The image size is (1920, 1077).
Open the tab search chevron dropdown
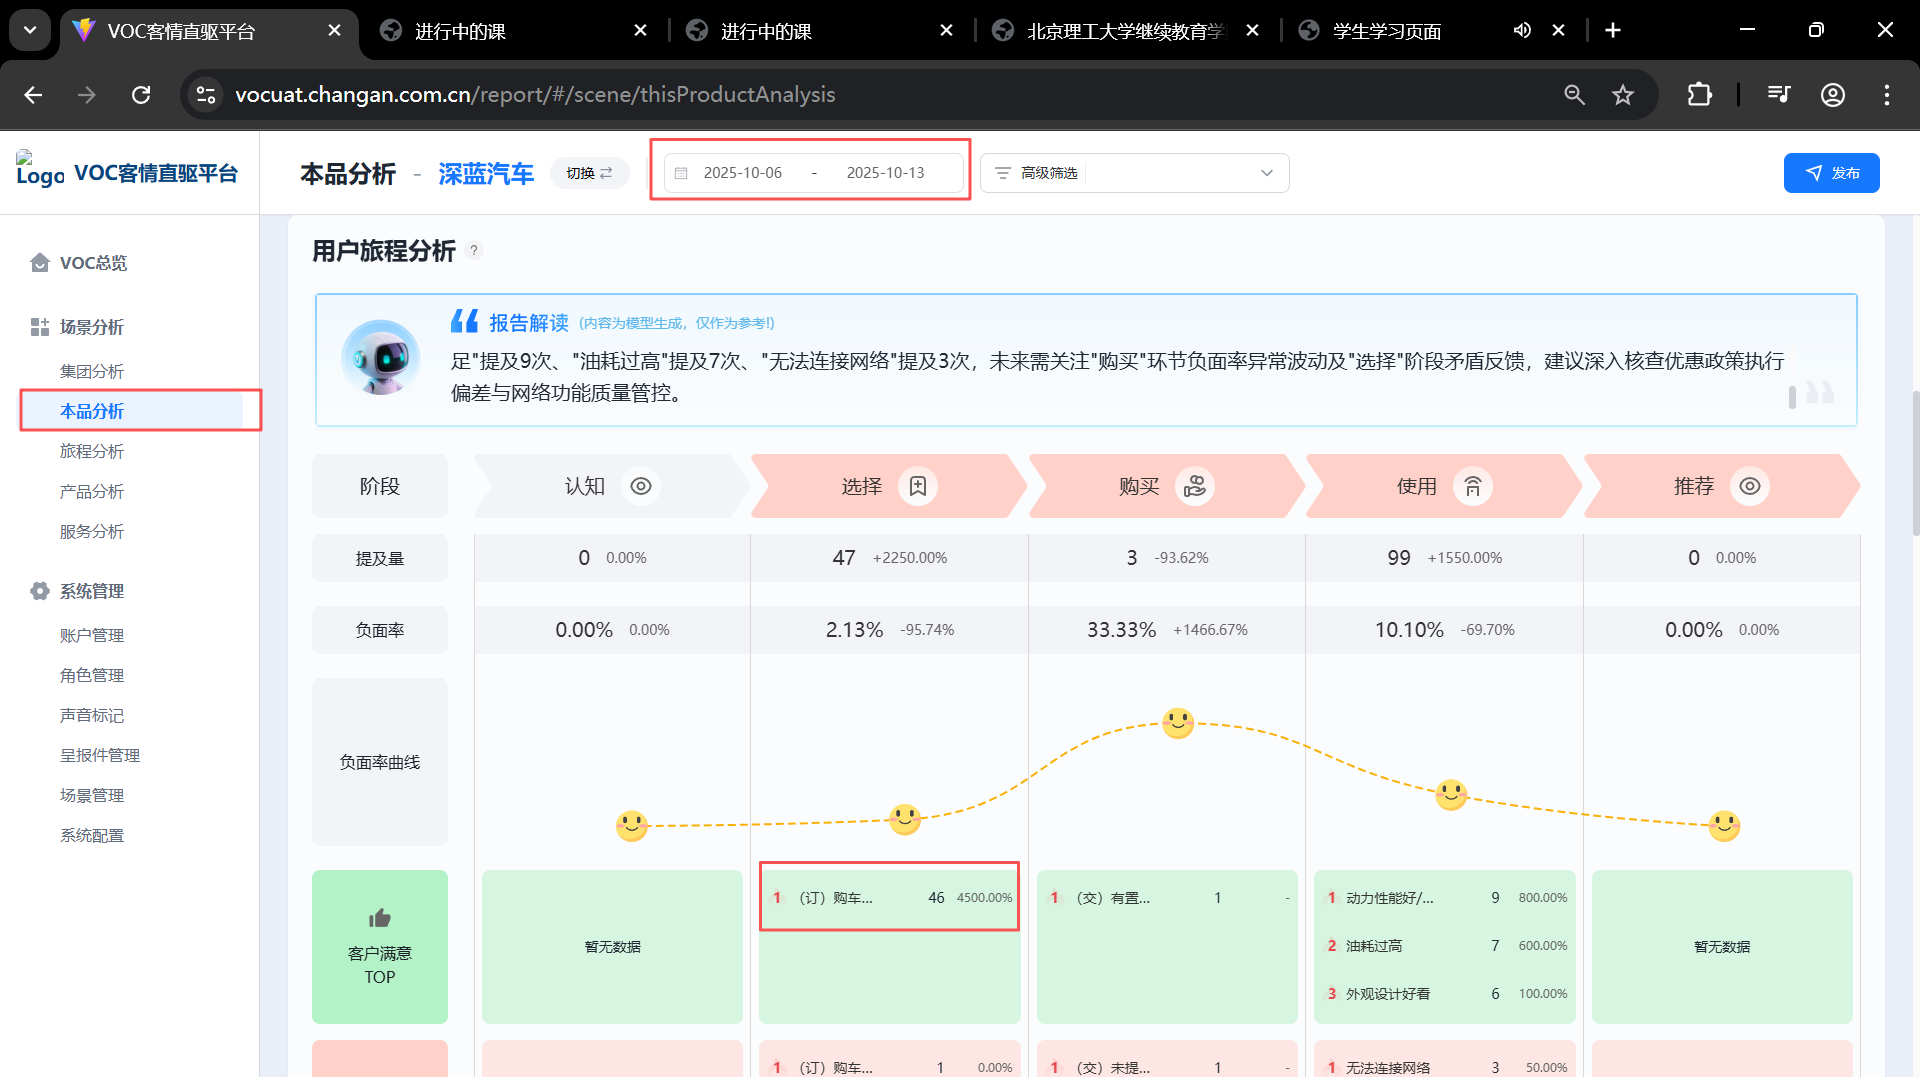[x=30, y=30]
